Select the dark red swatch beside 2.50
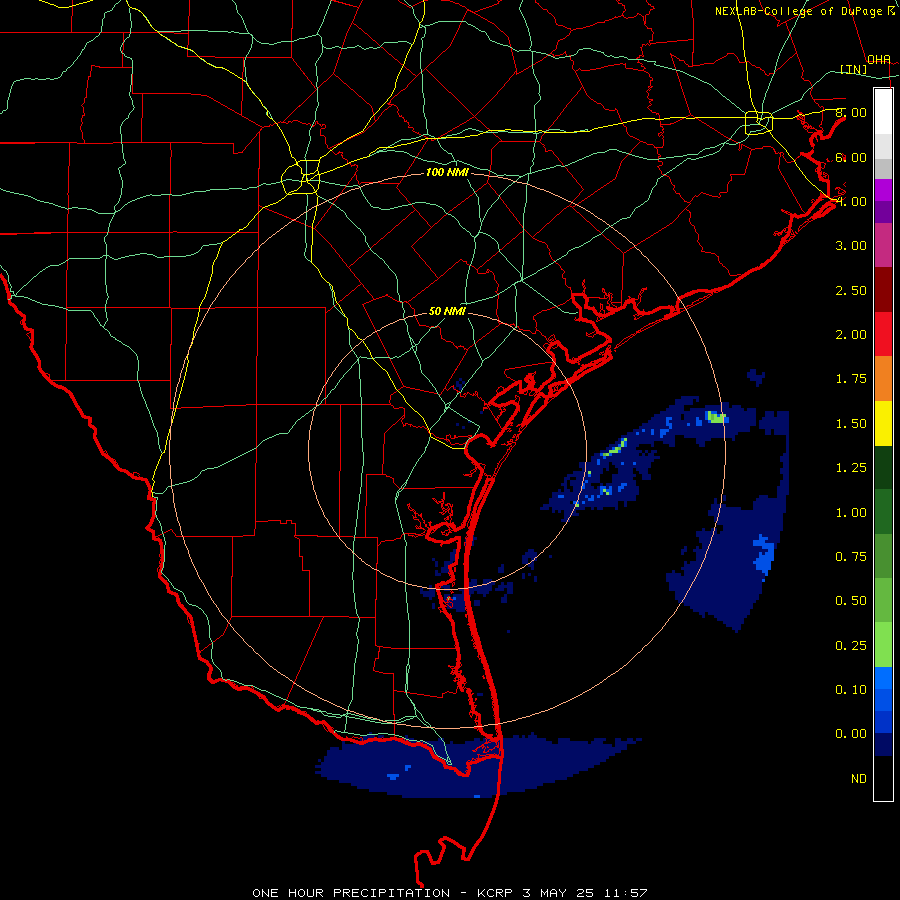This screenshot has height=900, width=900. (883, 290)
